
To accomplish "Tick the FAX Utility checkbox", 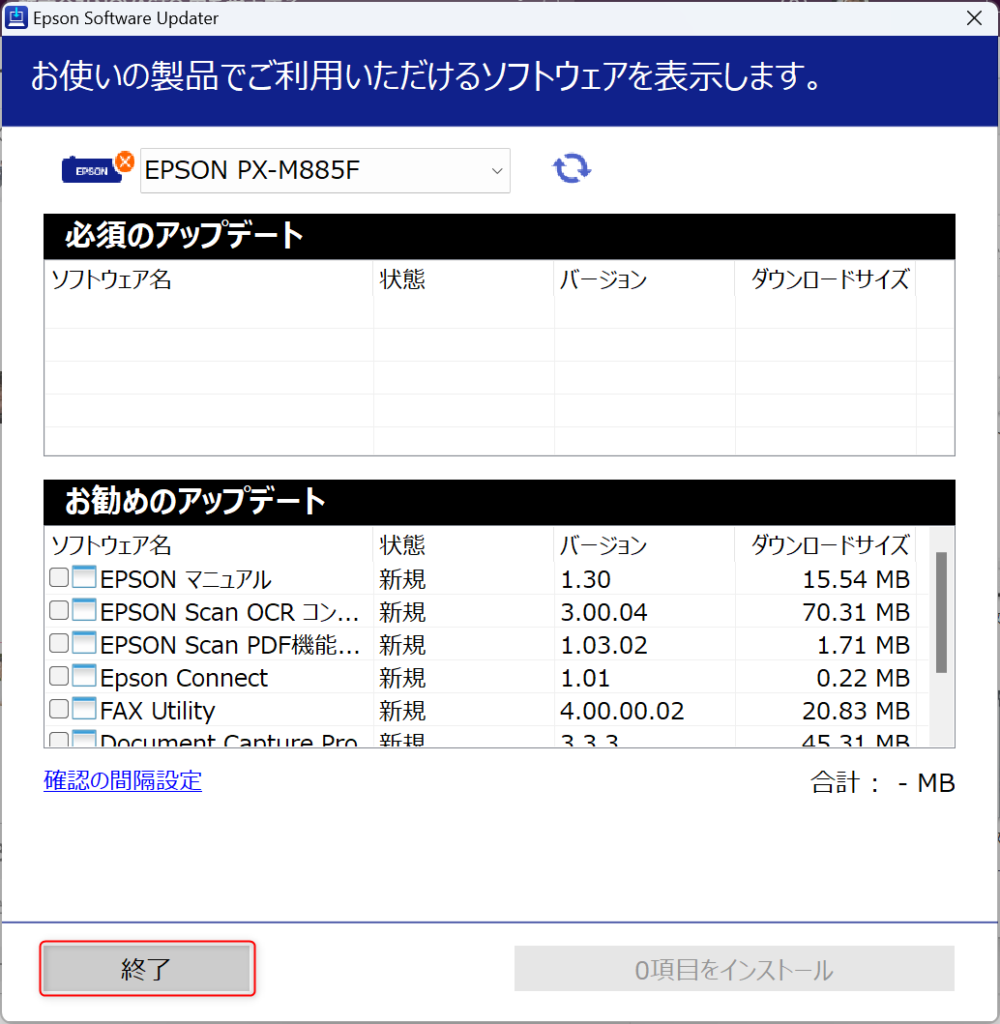I will [59, 708].
